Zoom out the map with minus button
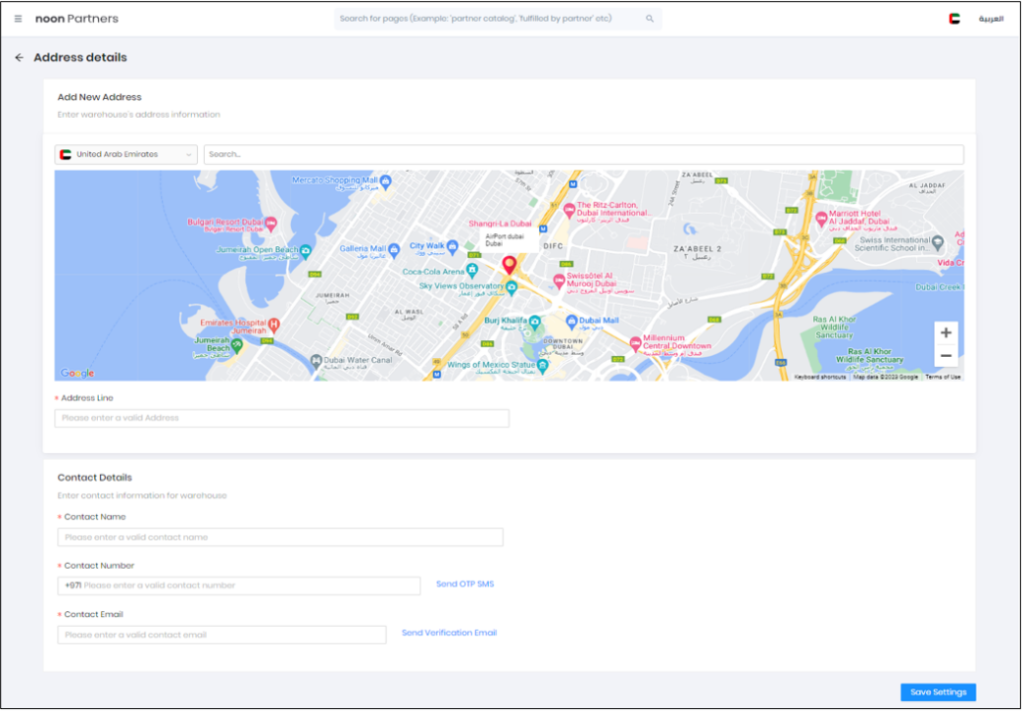The width and height of the screenshot is (1024, 712). [x=946, y=356]
